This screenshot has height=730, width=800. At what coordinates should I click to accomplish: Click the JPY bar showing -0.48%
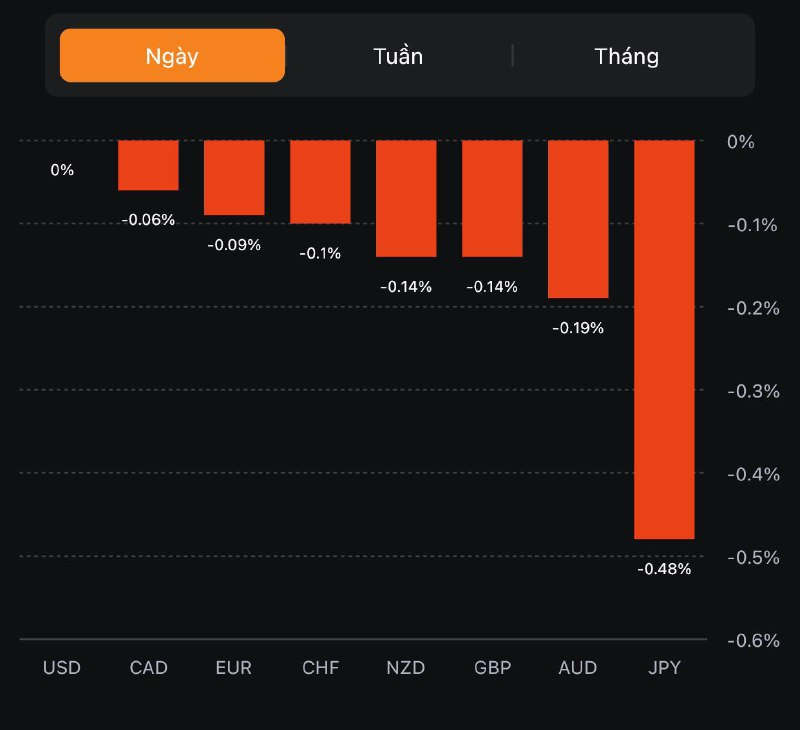click(664, 339)
